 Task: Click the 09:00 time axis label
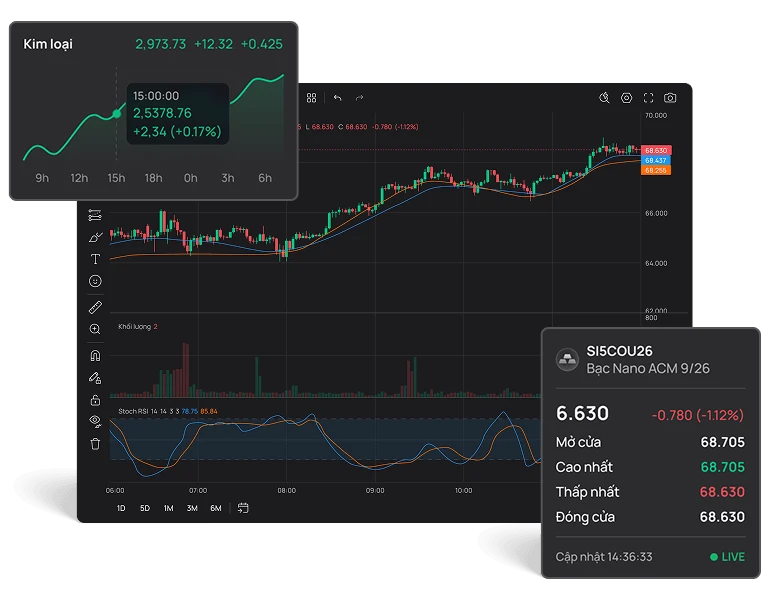(x=375, y=491)
